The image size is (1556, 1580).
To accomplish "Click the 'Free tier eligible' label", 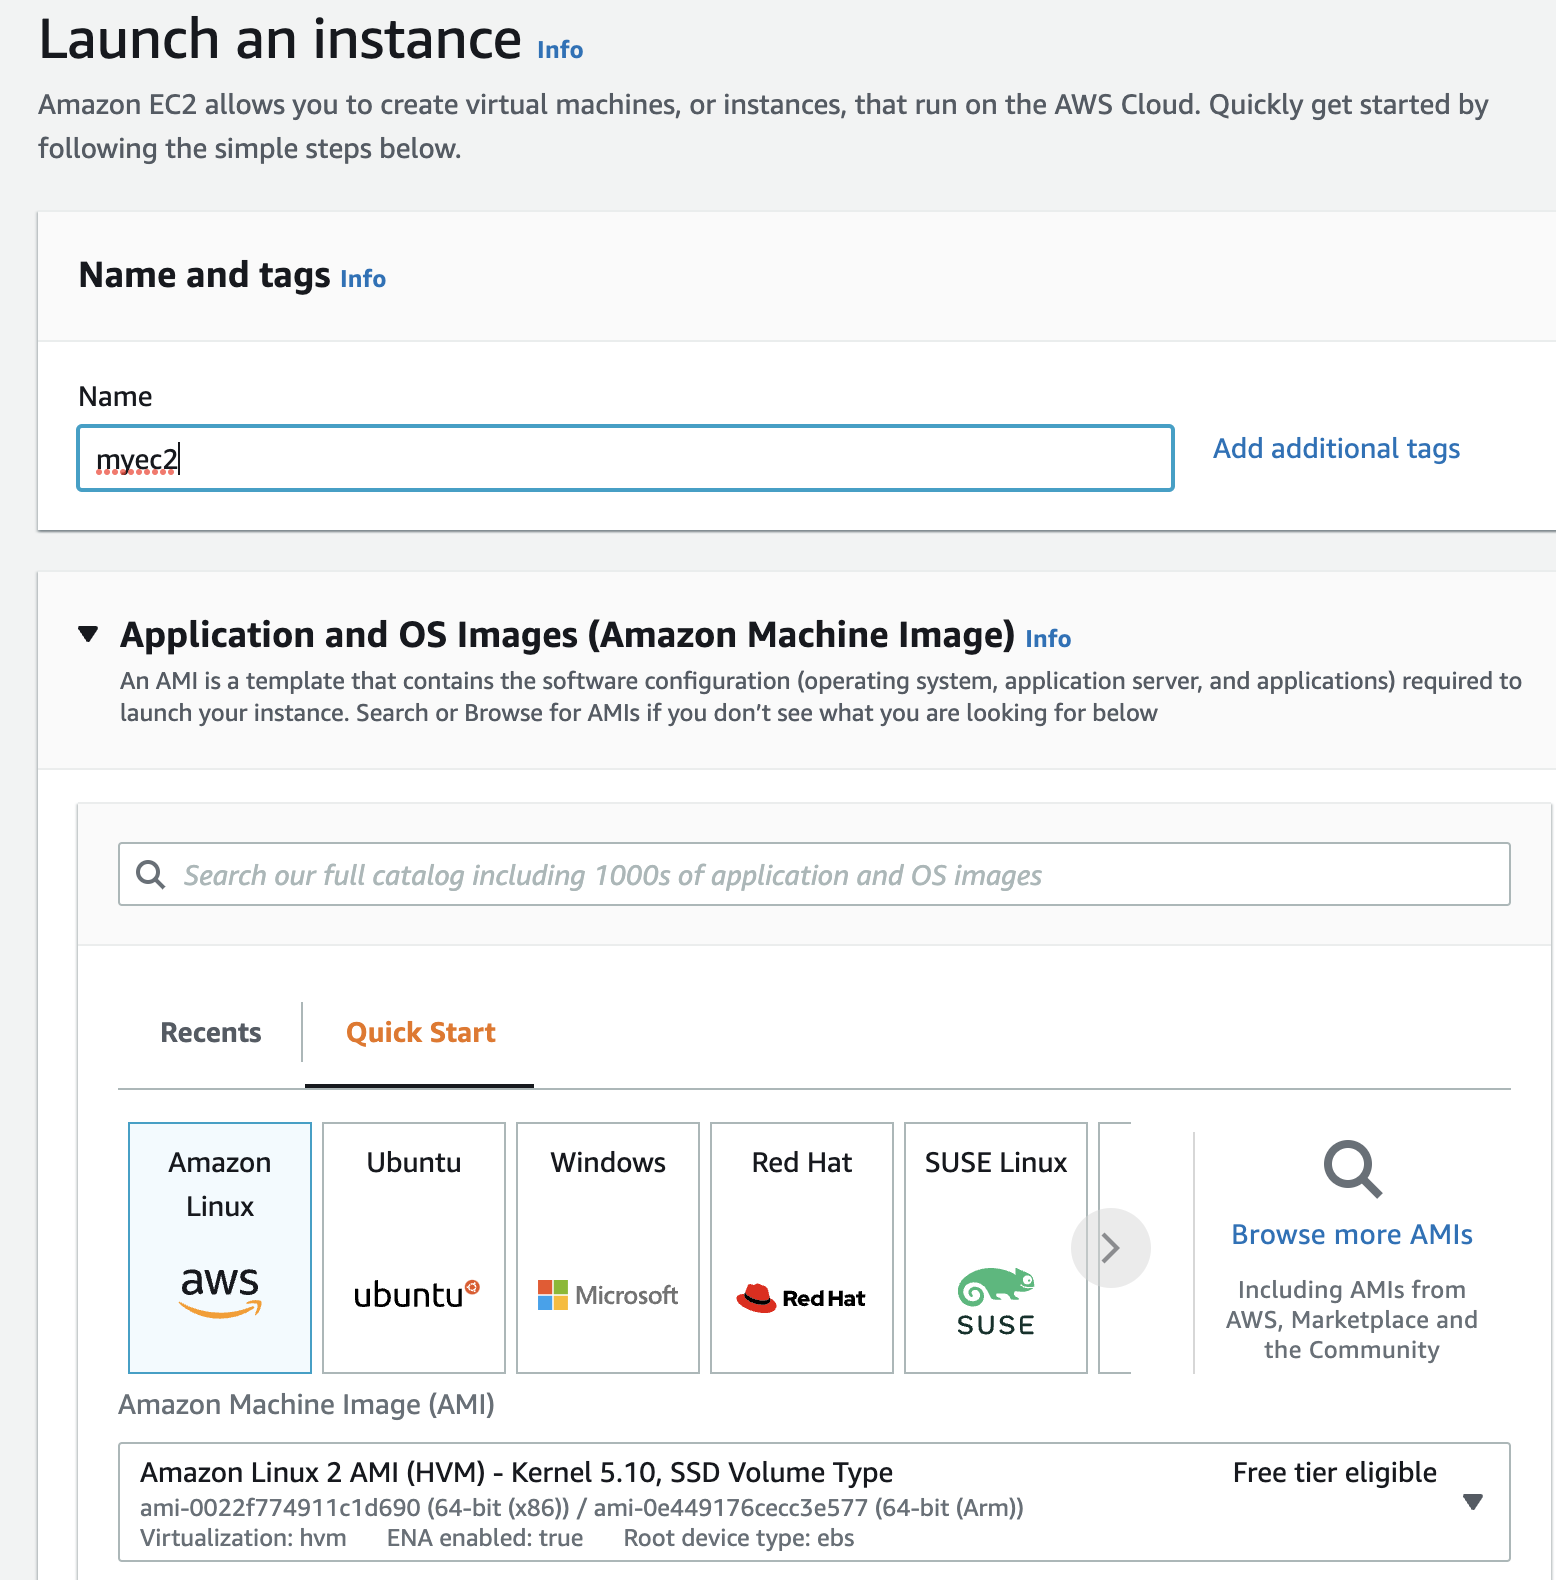I will pos(1334,1472).
